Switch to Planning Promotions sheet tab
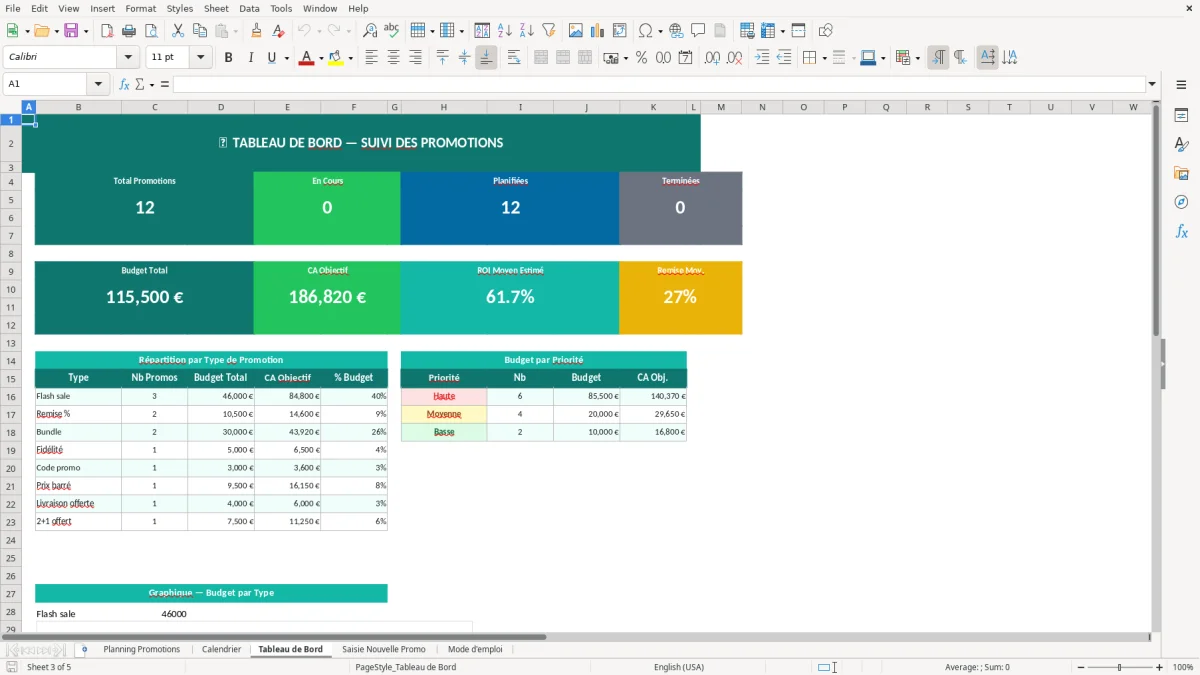This screenshot has height=675, width=1200. (142, 649)
